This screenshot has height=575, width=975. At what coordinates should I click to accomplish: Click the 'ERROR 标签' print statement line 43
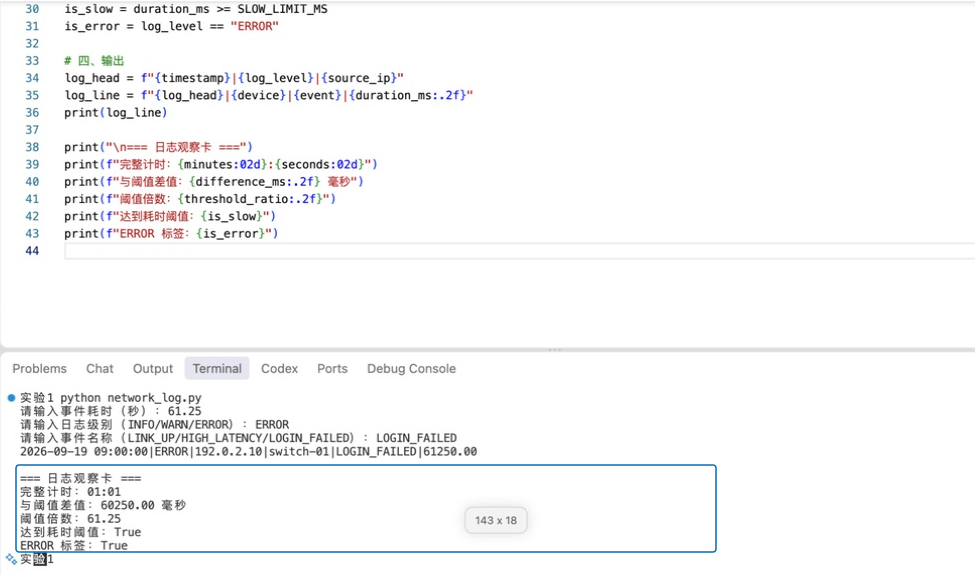(x=171, y=234)
